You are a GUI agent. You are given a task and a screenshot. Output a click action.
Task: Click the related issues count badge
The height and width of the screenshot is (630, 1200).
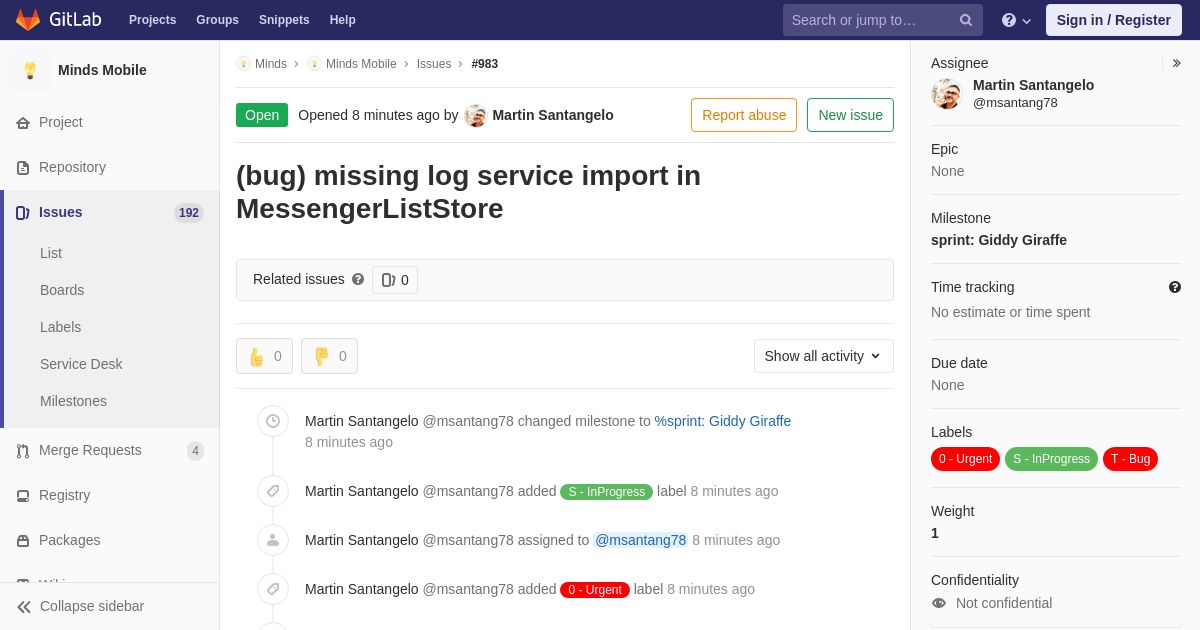coord(395,280)
